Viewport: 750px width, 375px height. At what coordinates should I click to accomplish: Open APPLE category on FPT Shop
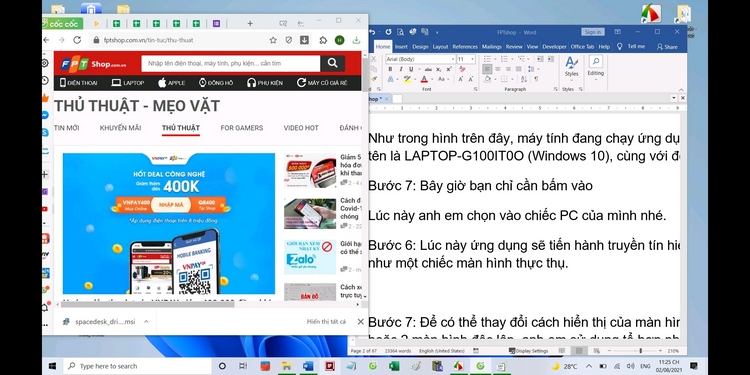point(171,83)
